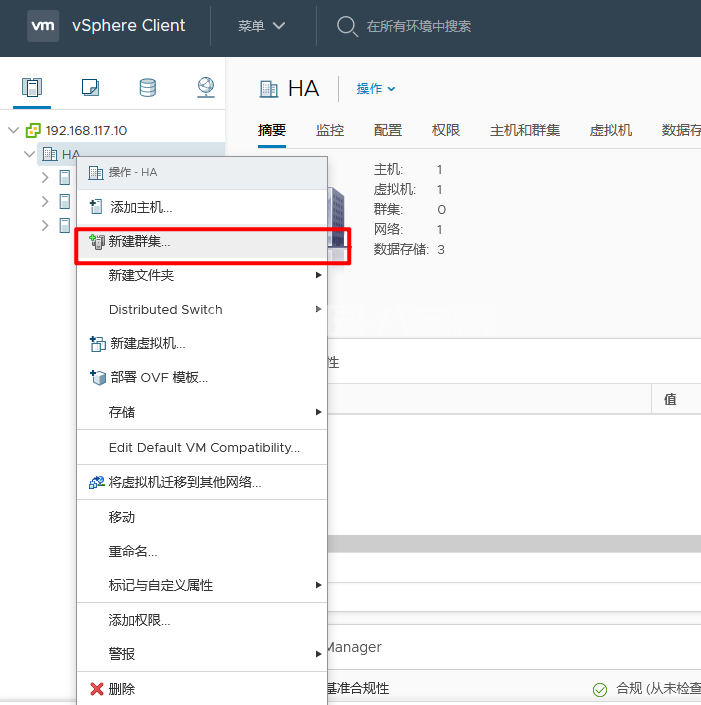Viewport: 701px width, 705px height.
Task: Open the 配置 tab
Action: 388,130
